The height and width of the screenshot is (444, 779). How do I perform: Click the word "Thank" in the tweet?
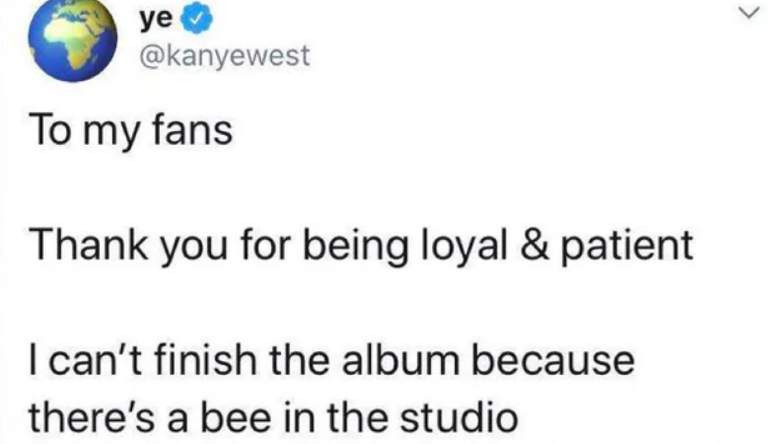pyautogui.click(x=89, y=244)
